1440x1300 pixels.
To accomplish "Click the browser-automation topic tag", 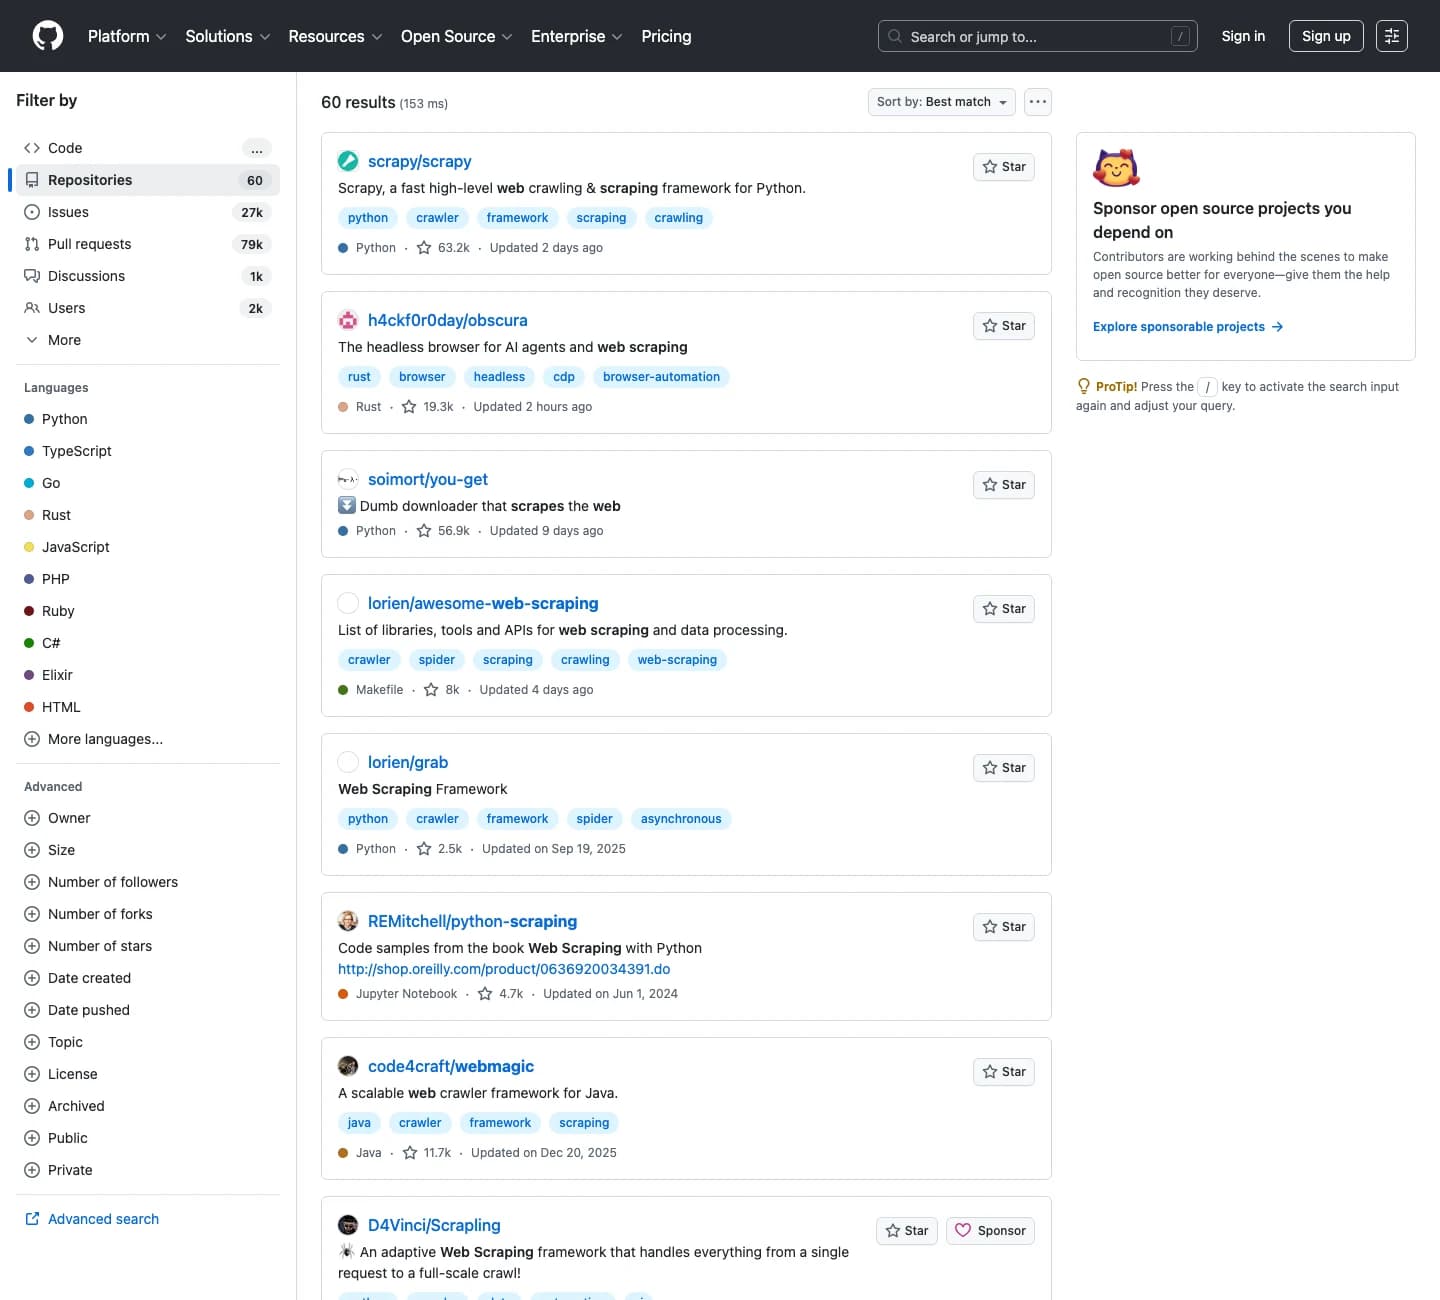I will click(661, 377).
